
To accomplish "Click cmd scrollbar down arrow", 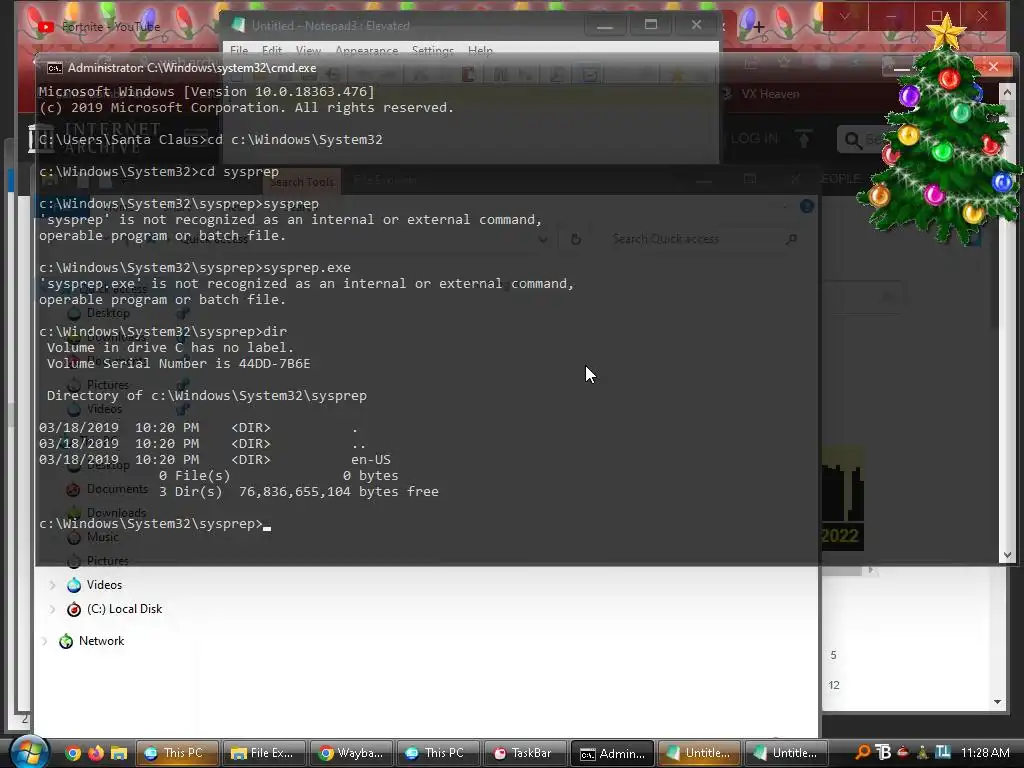I will coord(1007,555).
